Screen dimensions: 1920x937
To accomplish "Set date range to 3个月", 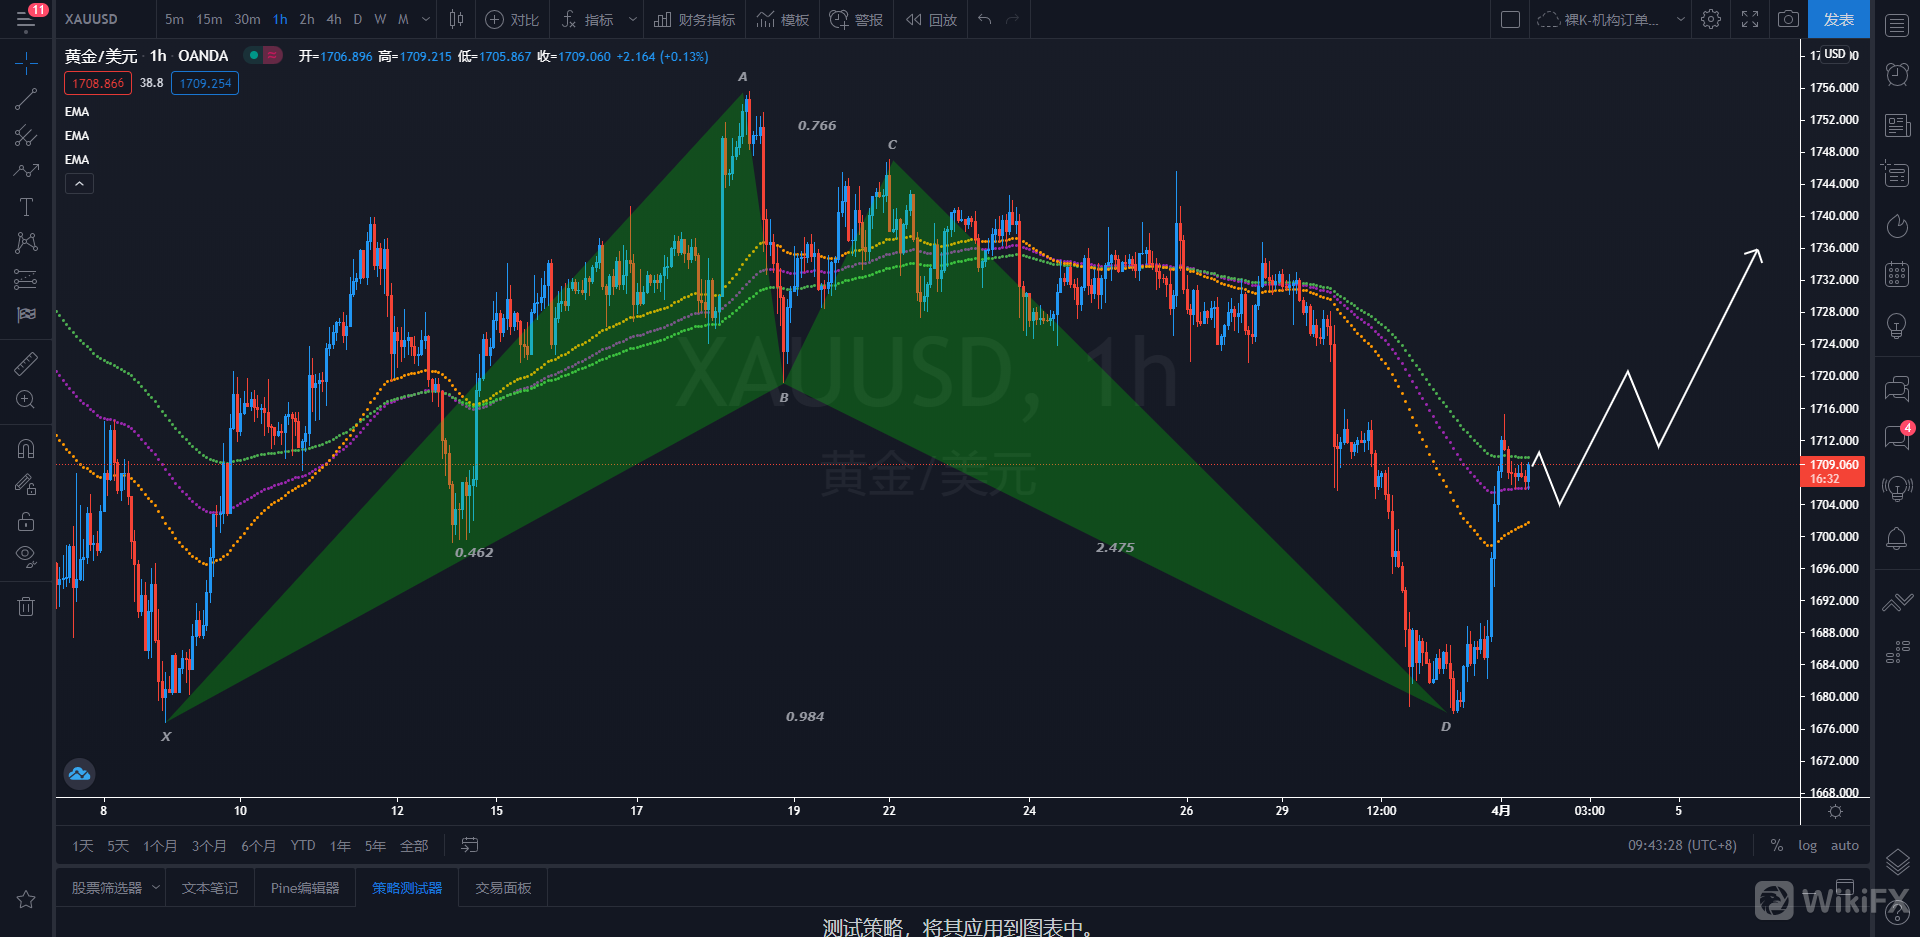I will (209, 846).
